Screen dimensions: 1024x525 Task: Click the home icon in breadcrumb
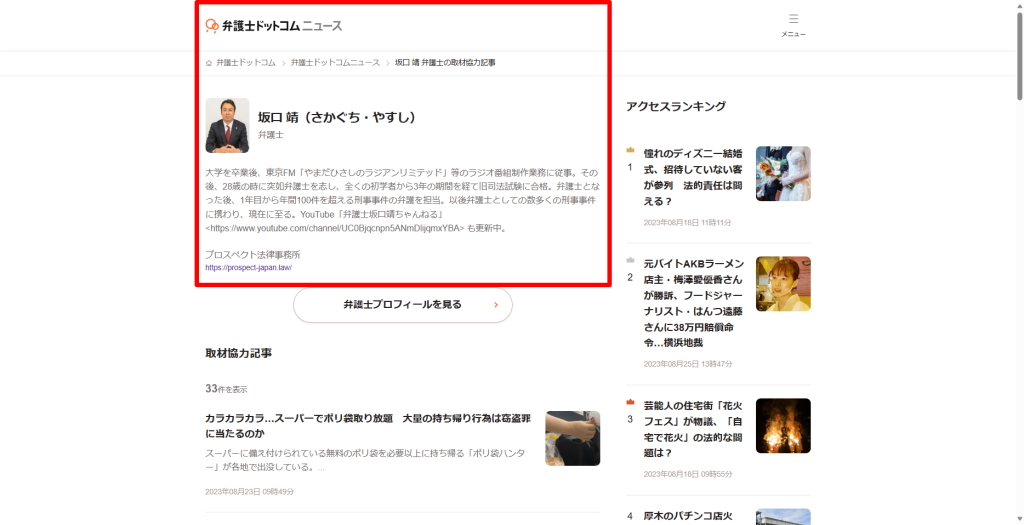209,63
